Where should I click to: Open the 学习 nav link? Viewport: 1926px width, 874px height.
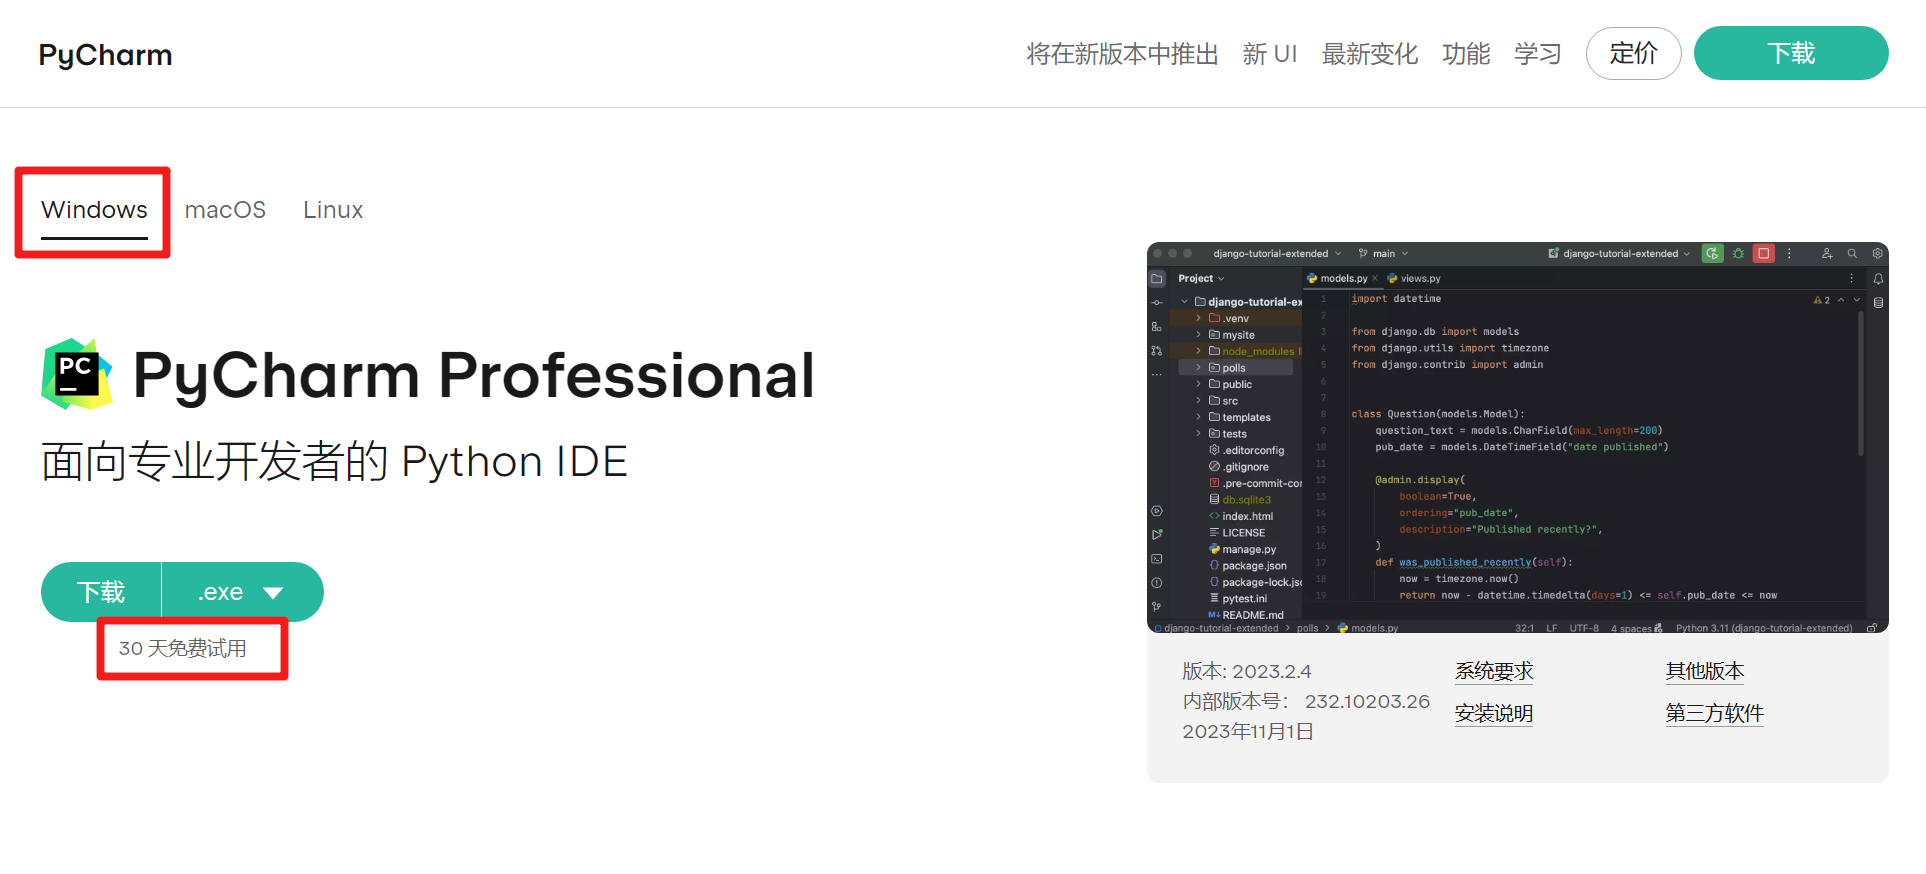point(1538,54)
